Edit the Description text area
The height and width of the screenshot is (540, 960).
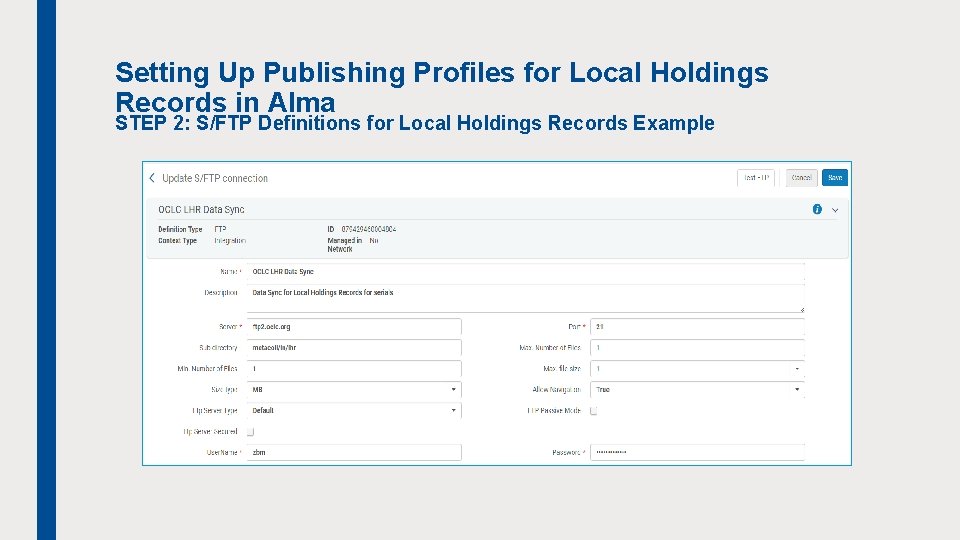coord(525,298)
